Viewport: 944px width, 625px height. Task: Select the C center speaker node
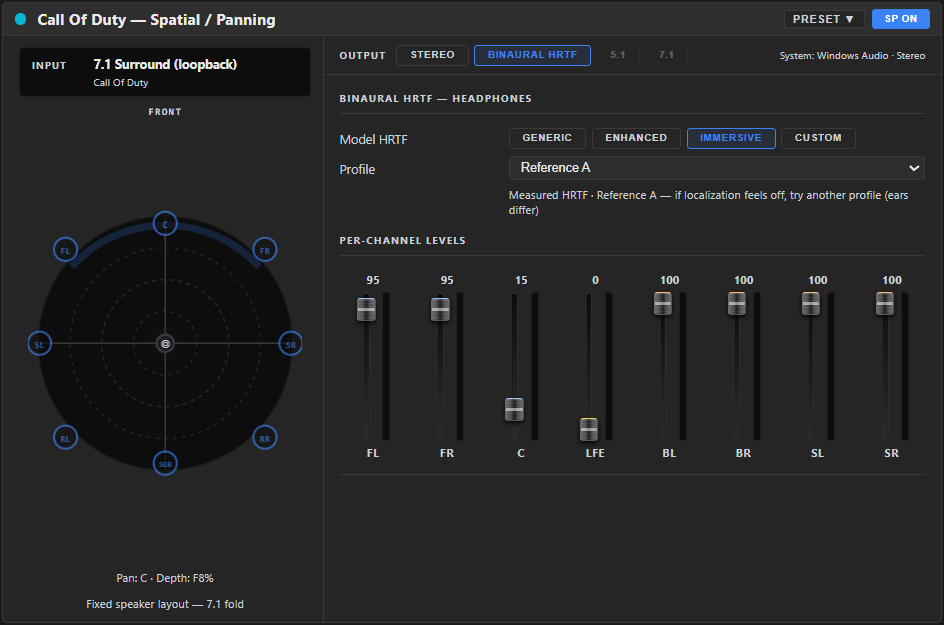[165, 224]
